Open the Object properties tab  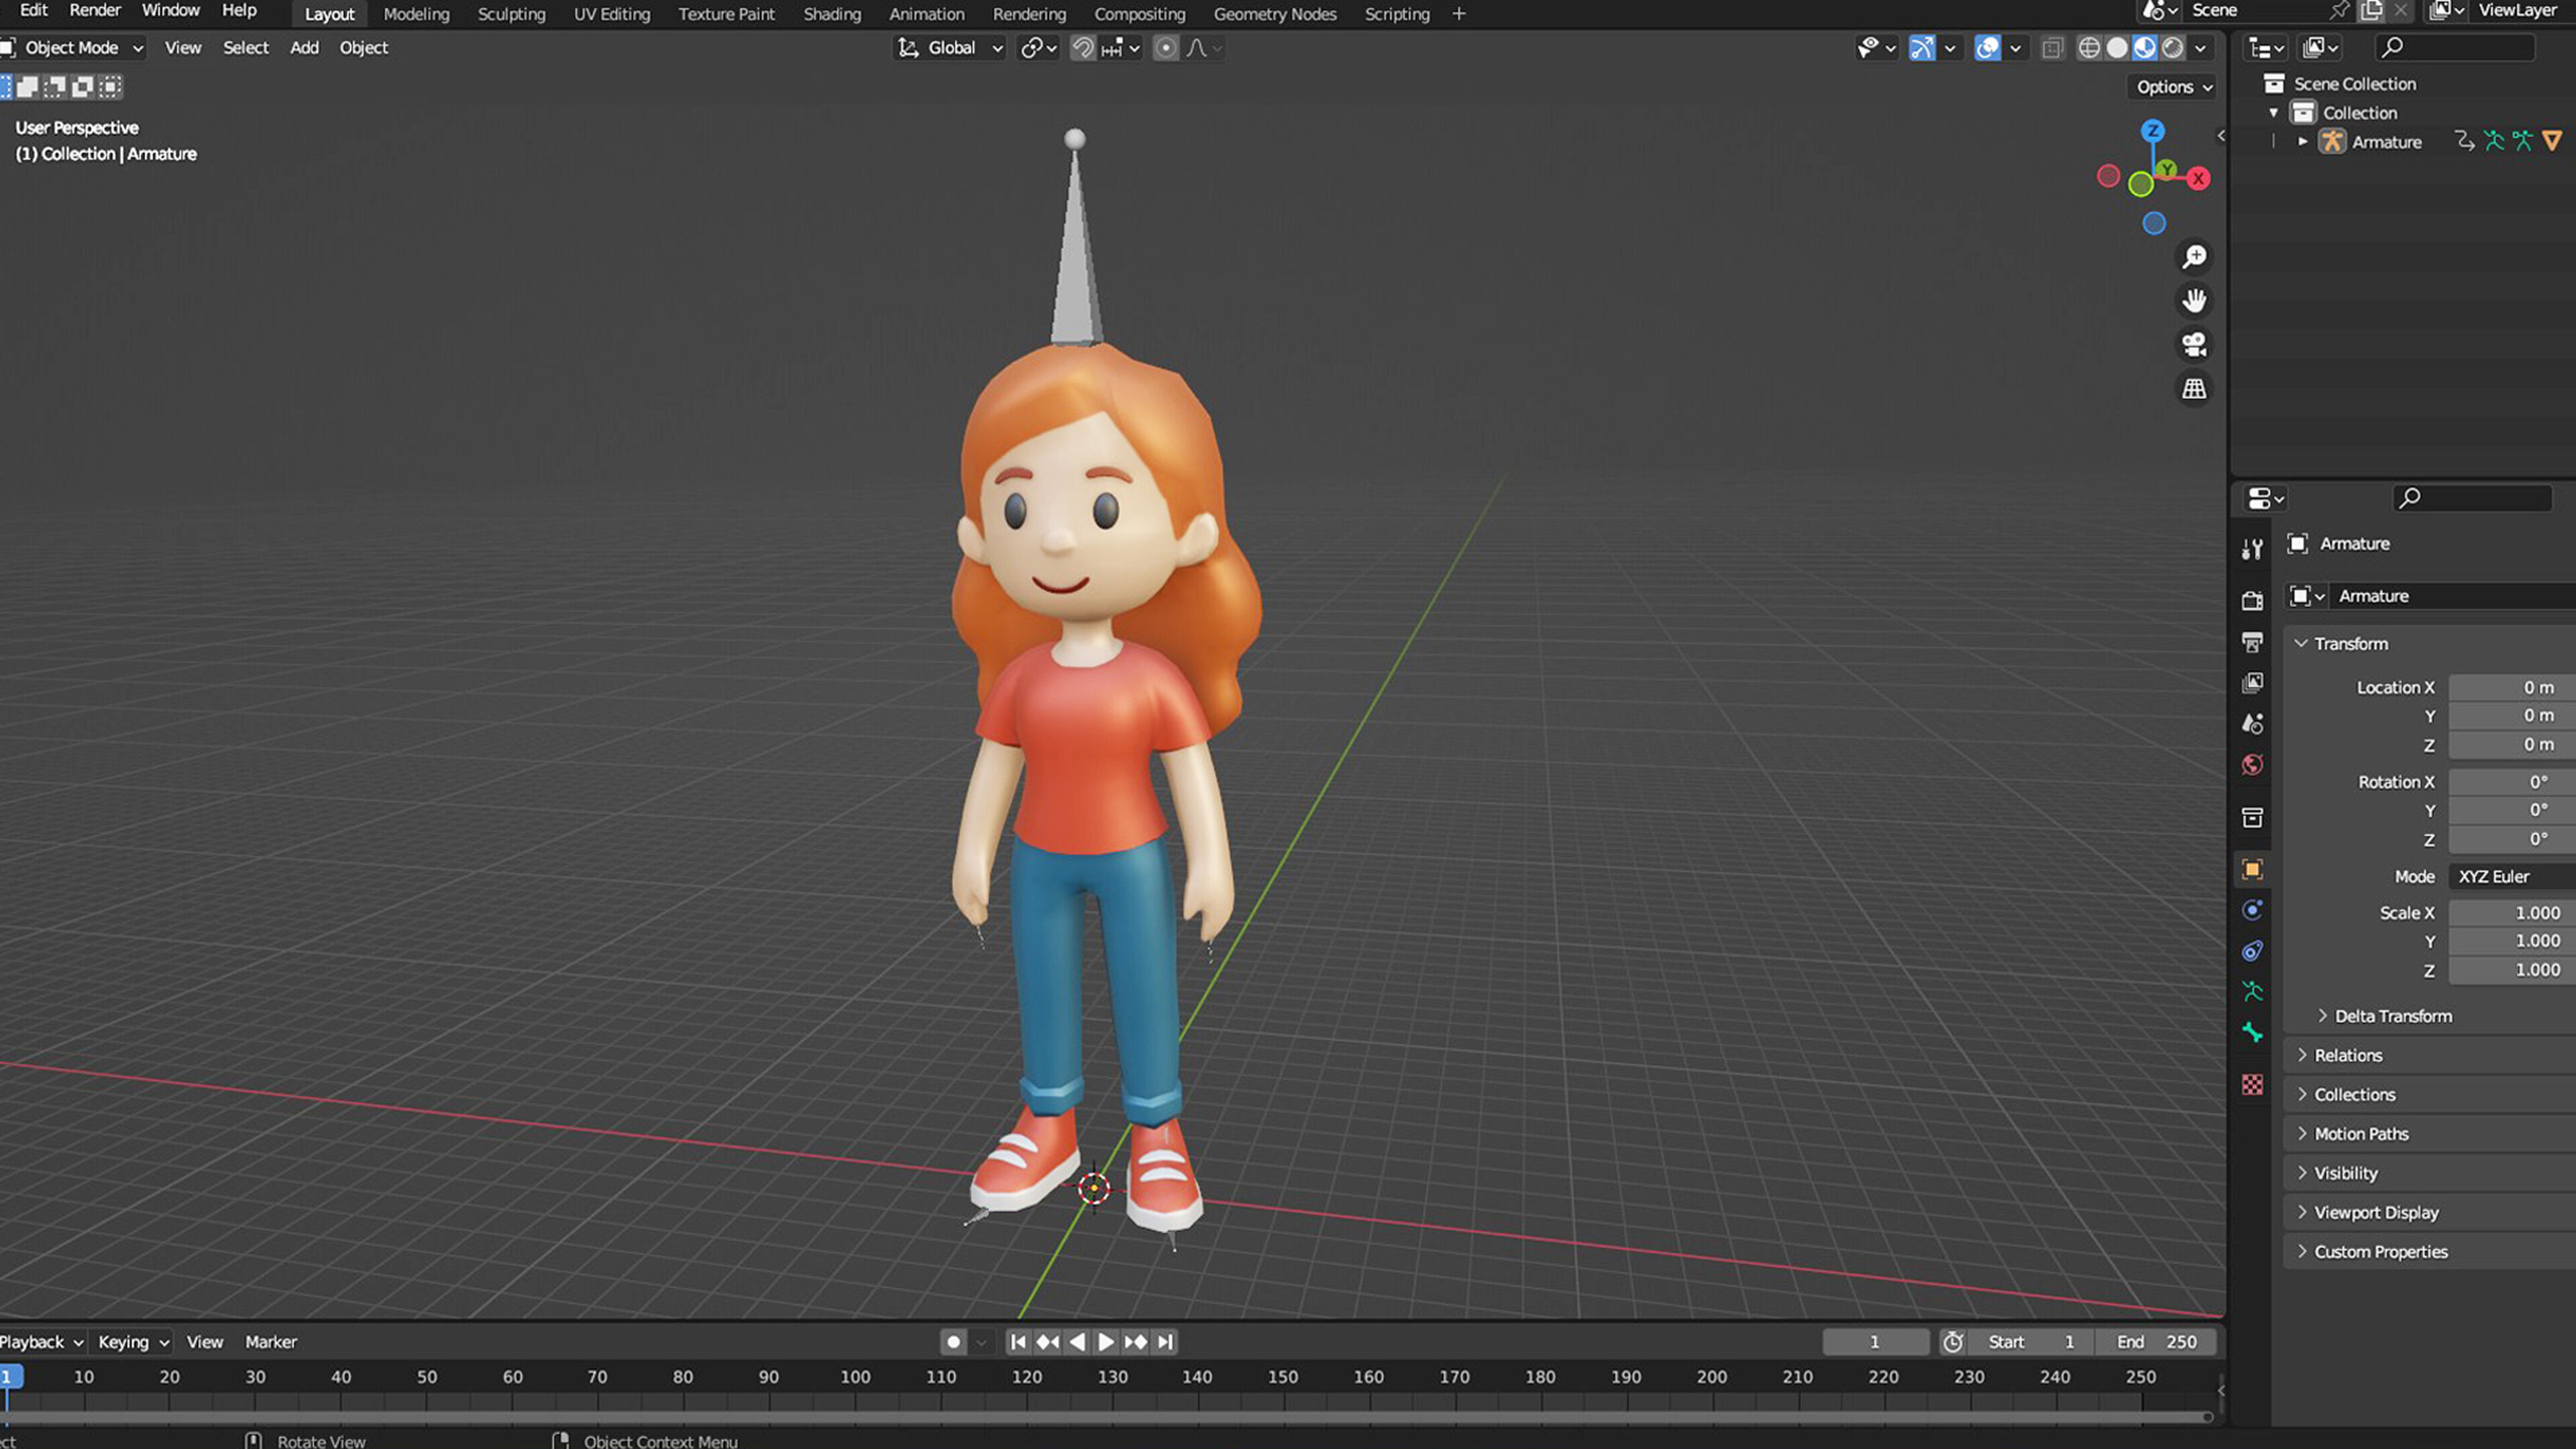pos(2252,869)
